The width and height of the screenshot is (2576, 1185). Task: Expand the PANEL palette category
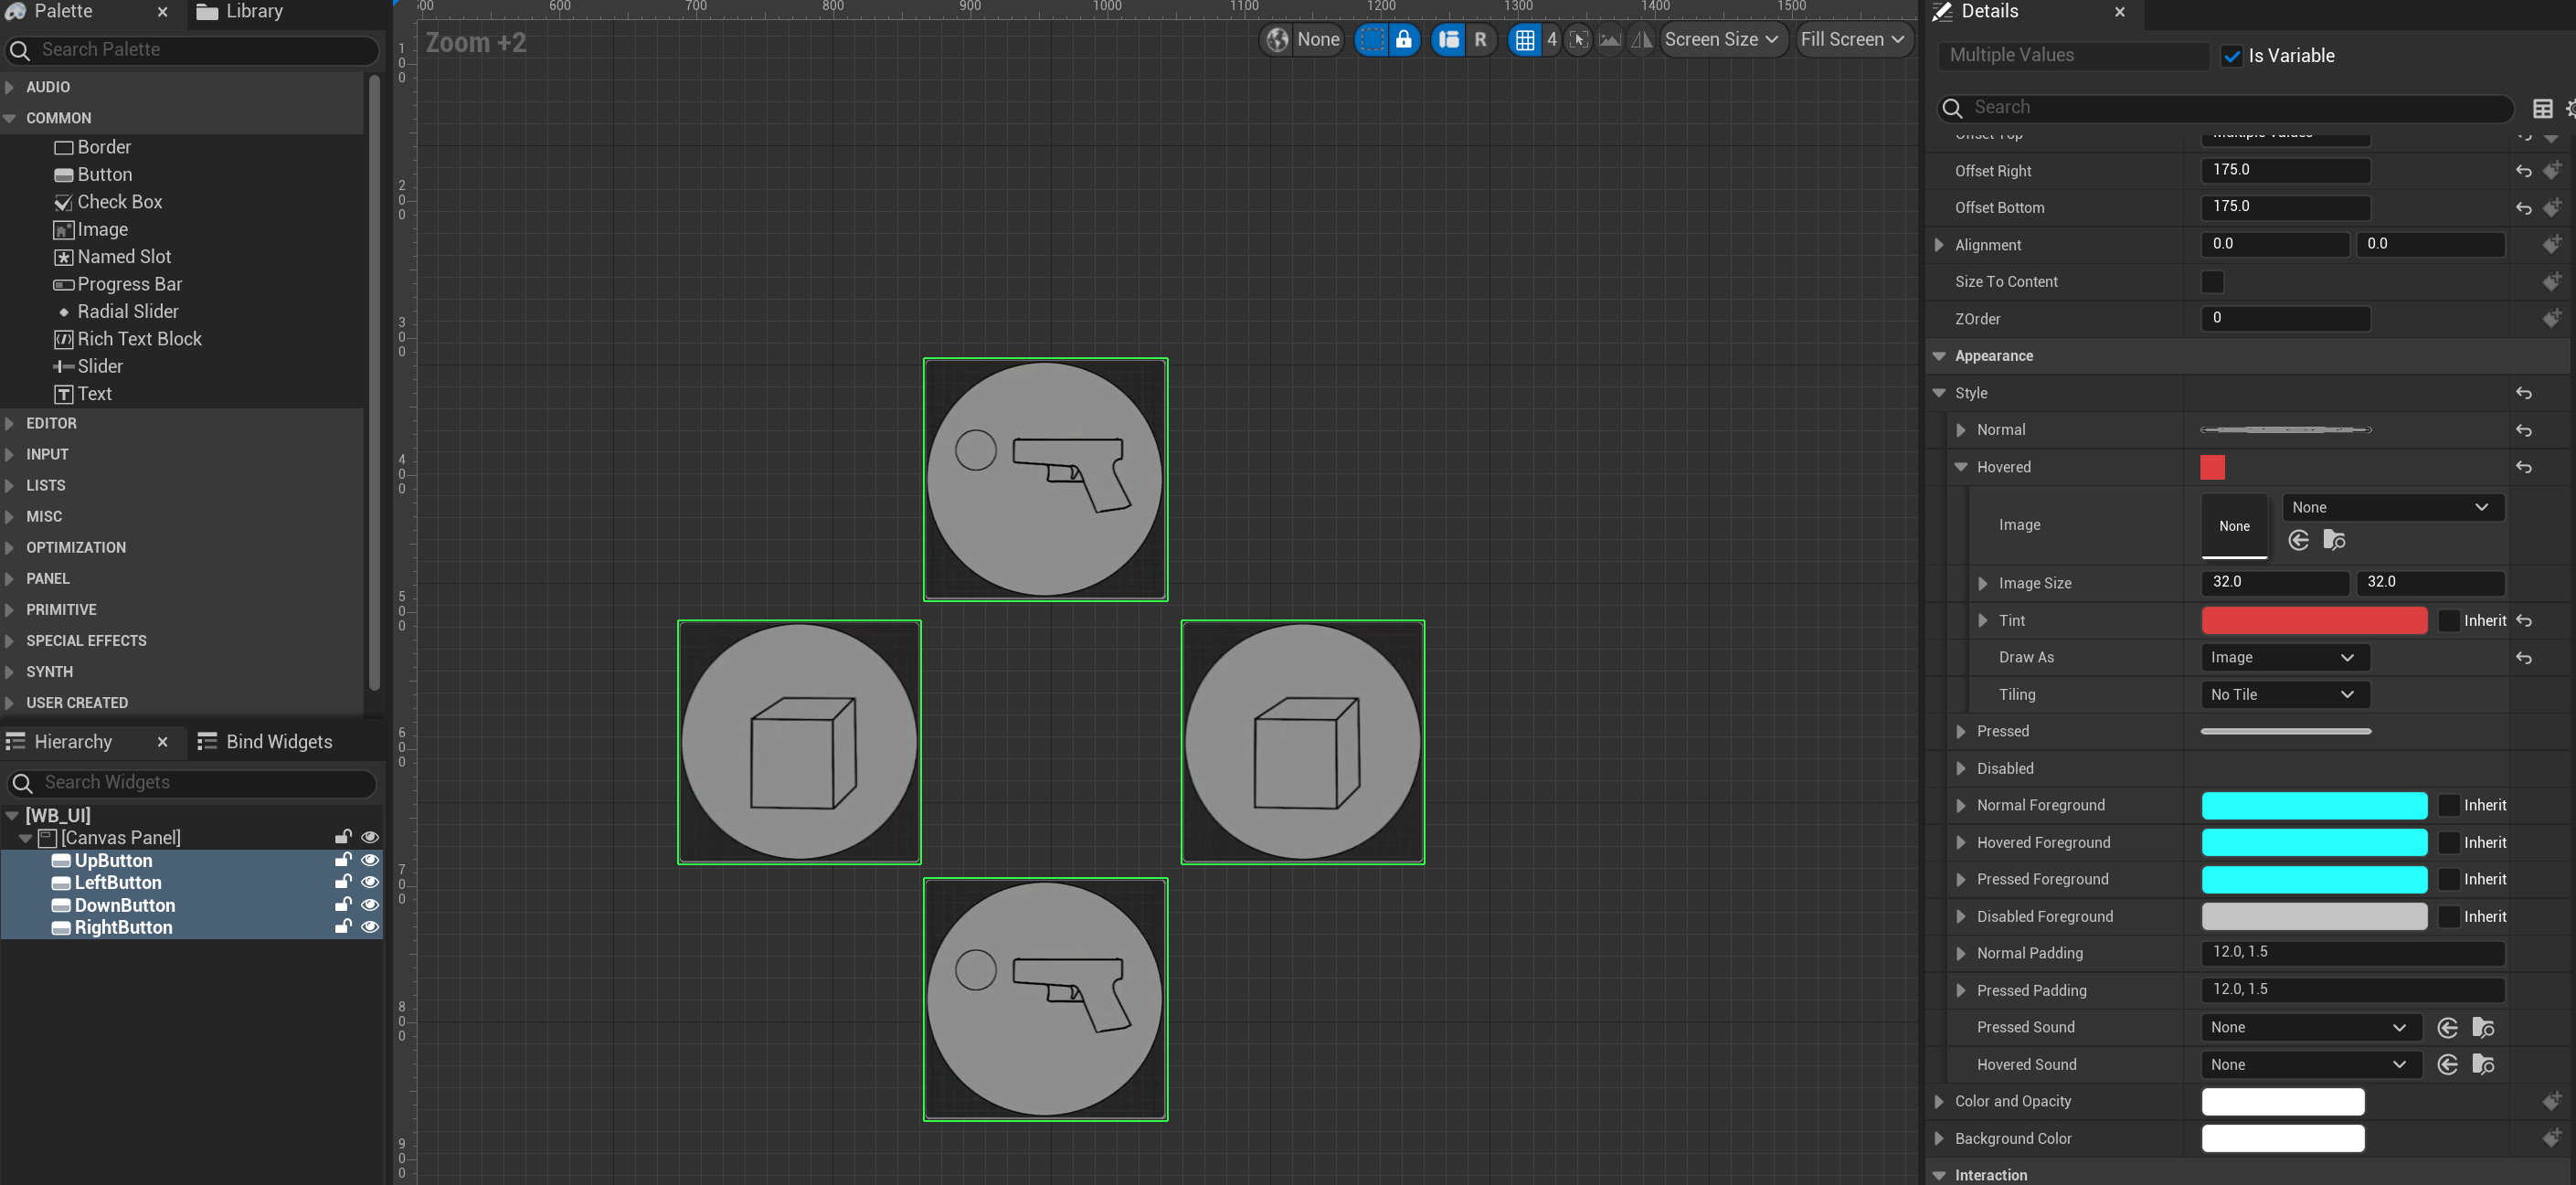pos(47,578)
